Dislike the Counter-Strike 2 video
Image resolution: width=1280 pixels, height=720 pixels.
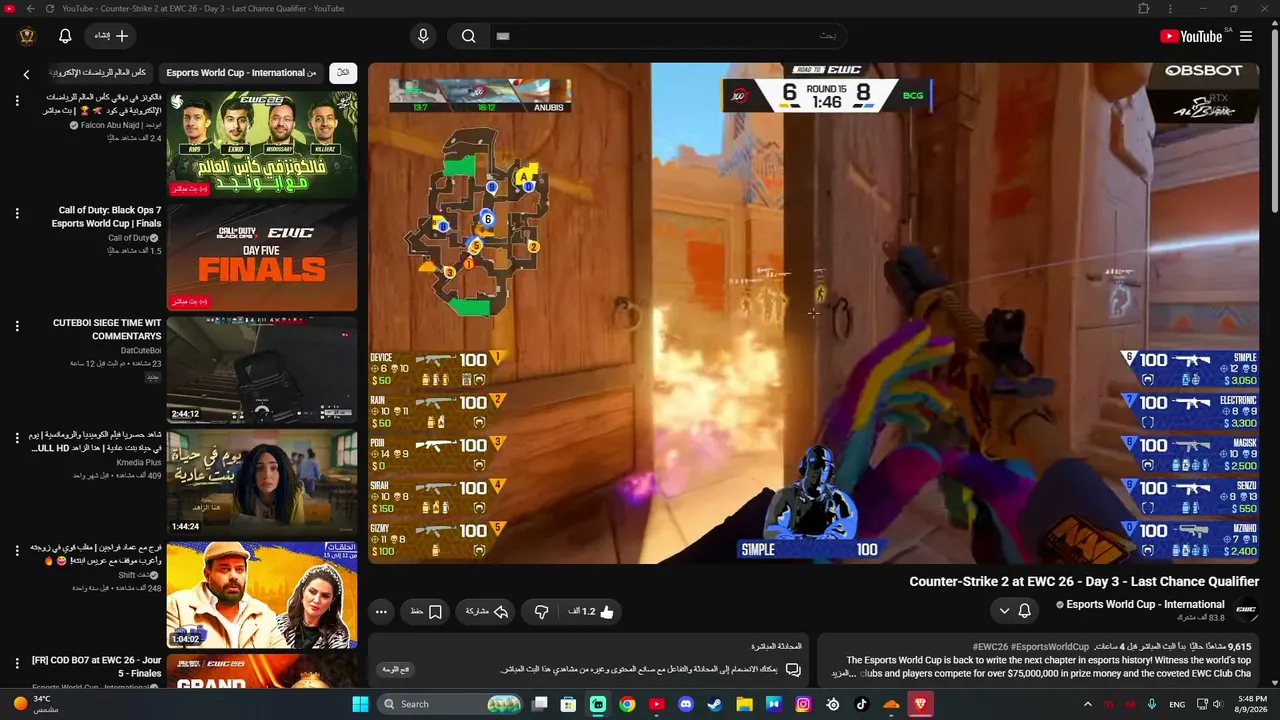[x=541, y=611]
